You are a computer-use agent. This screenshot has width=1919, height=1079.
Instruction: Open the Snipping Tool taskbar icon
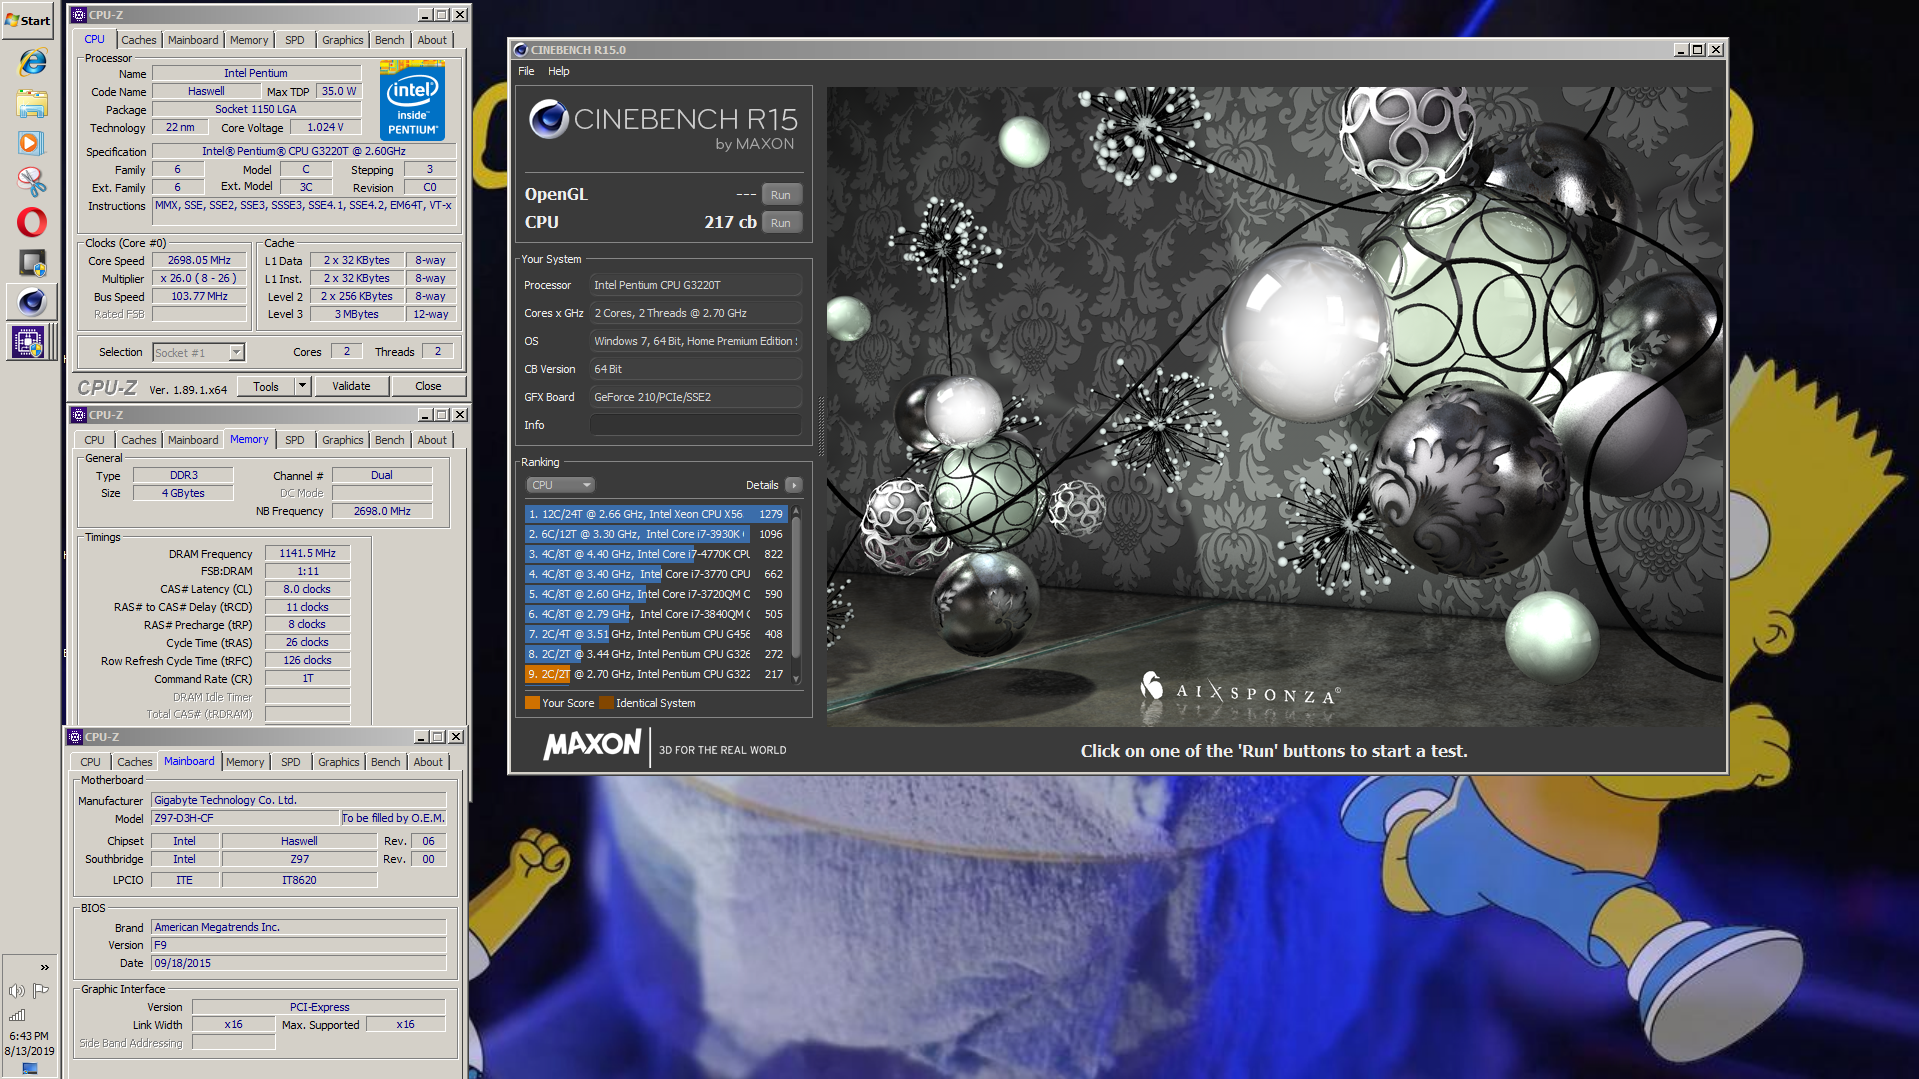coord(32,182)
